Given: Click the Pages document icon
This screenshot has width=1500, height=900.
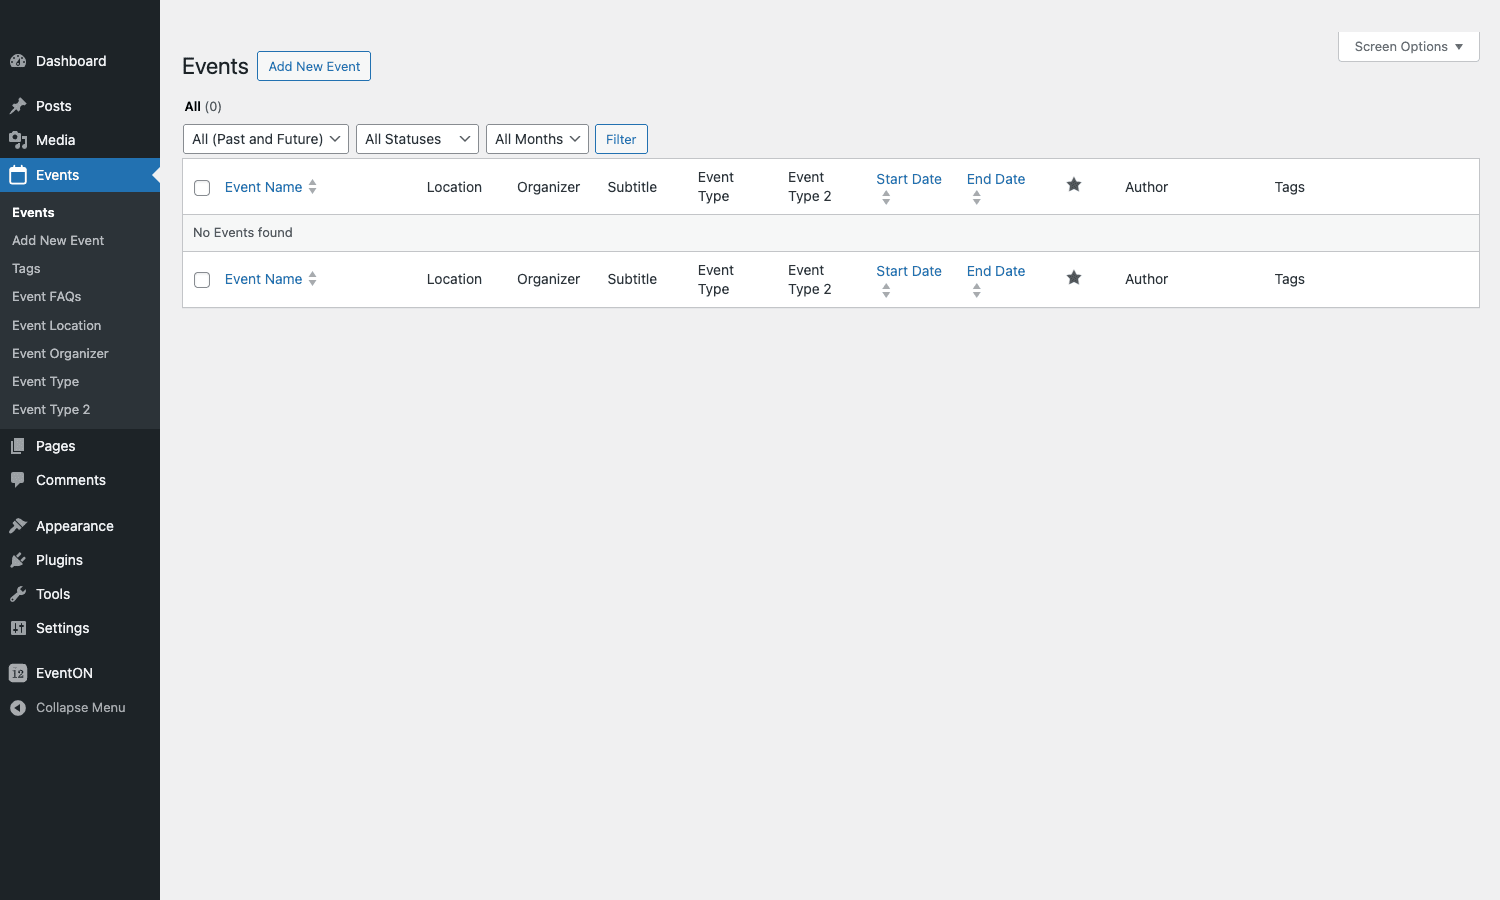Looking at the screenshot, I should point(18,446).
